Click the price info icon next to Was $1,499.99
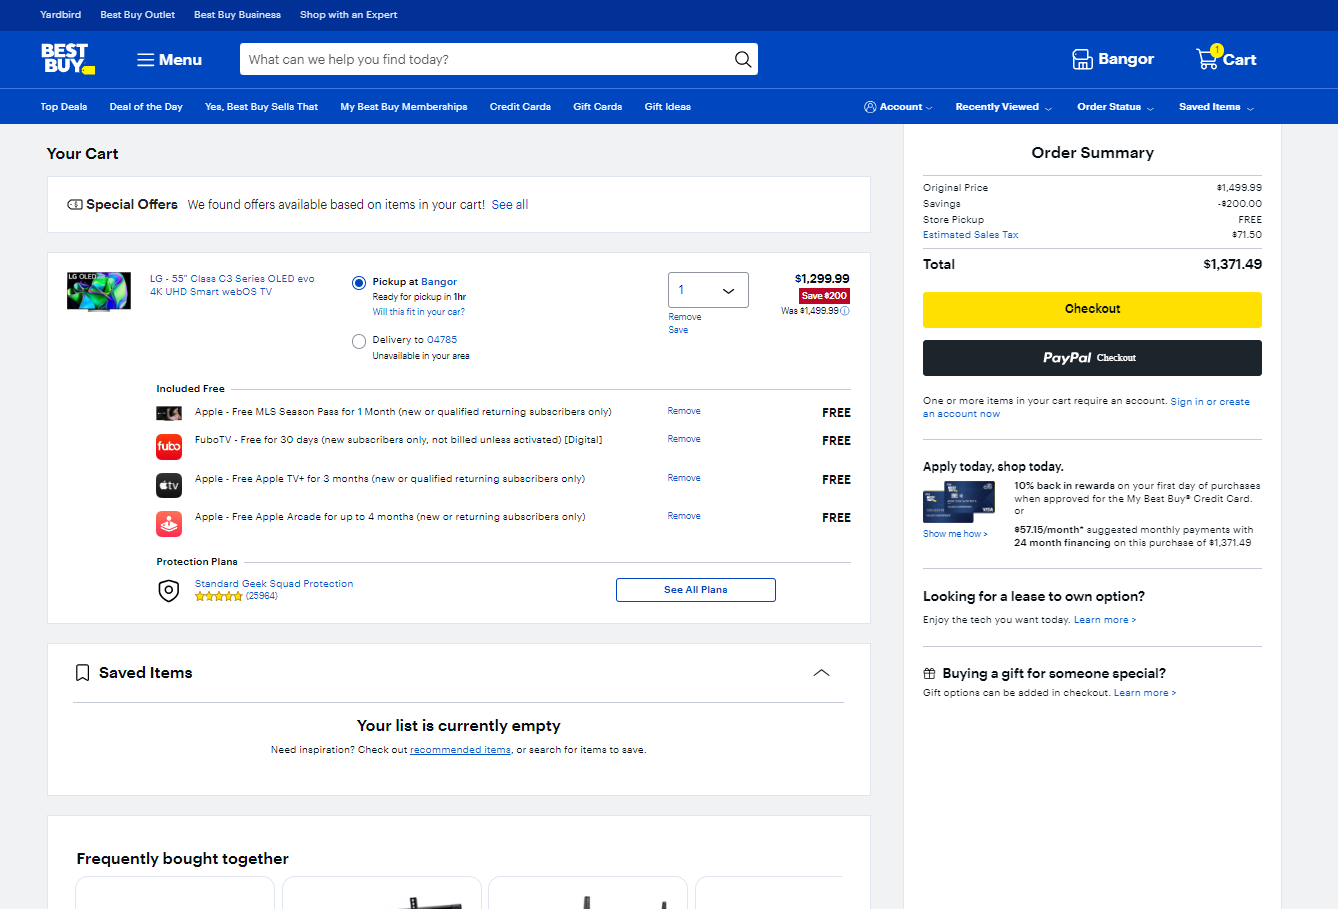1338x909 pixels. point(845,311)
